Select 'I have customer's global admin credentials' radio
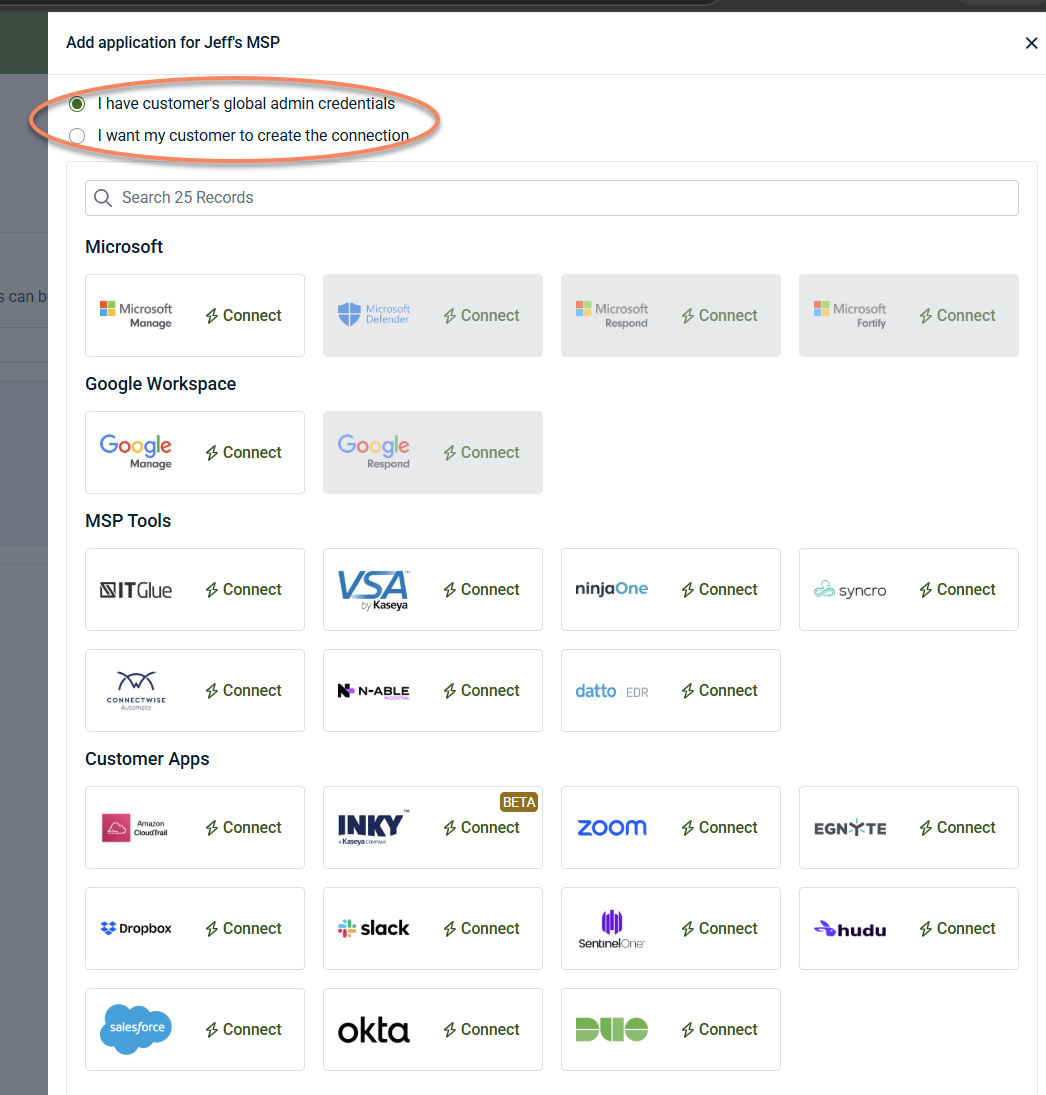 (78, 104)
